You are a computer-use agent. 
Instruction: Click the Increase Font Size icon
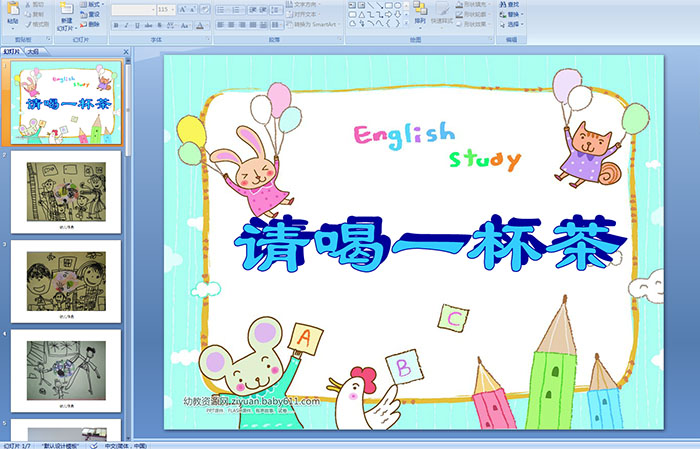pos(181,9)
